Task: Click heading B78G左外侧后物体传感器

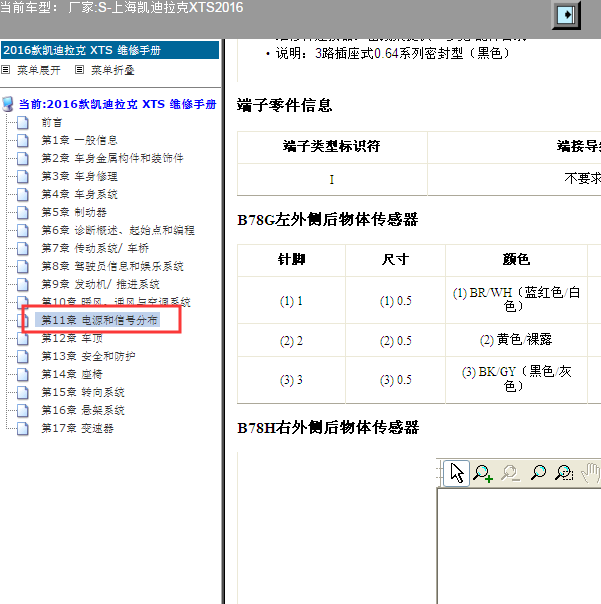Action: pos(328,220)
